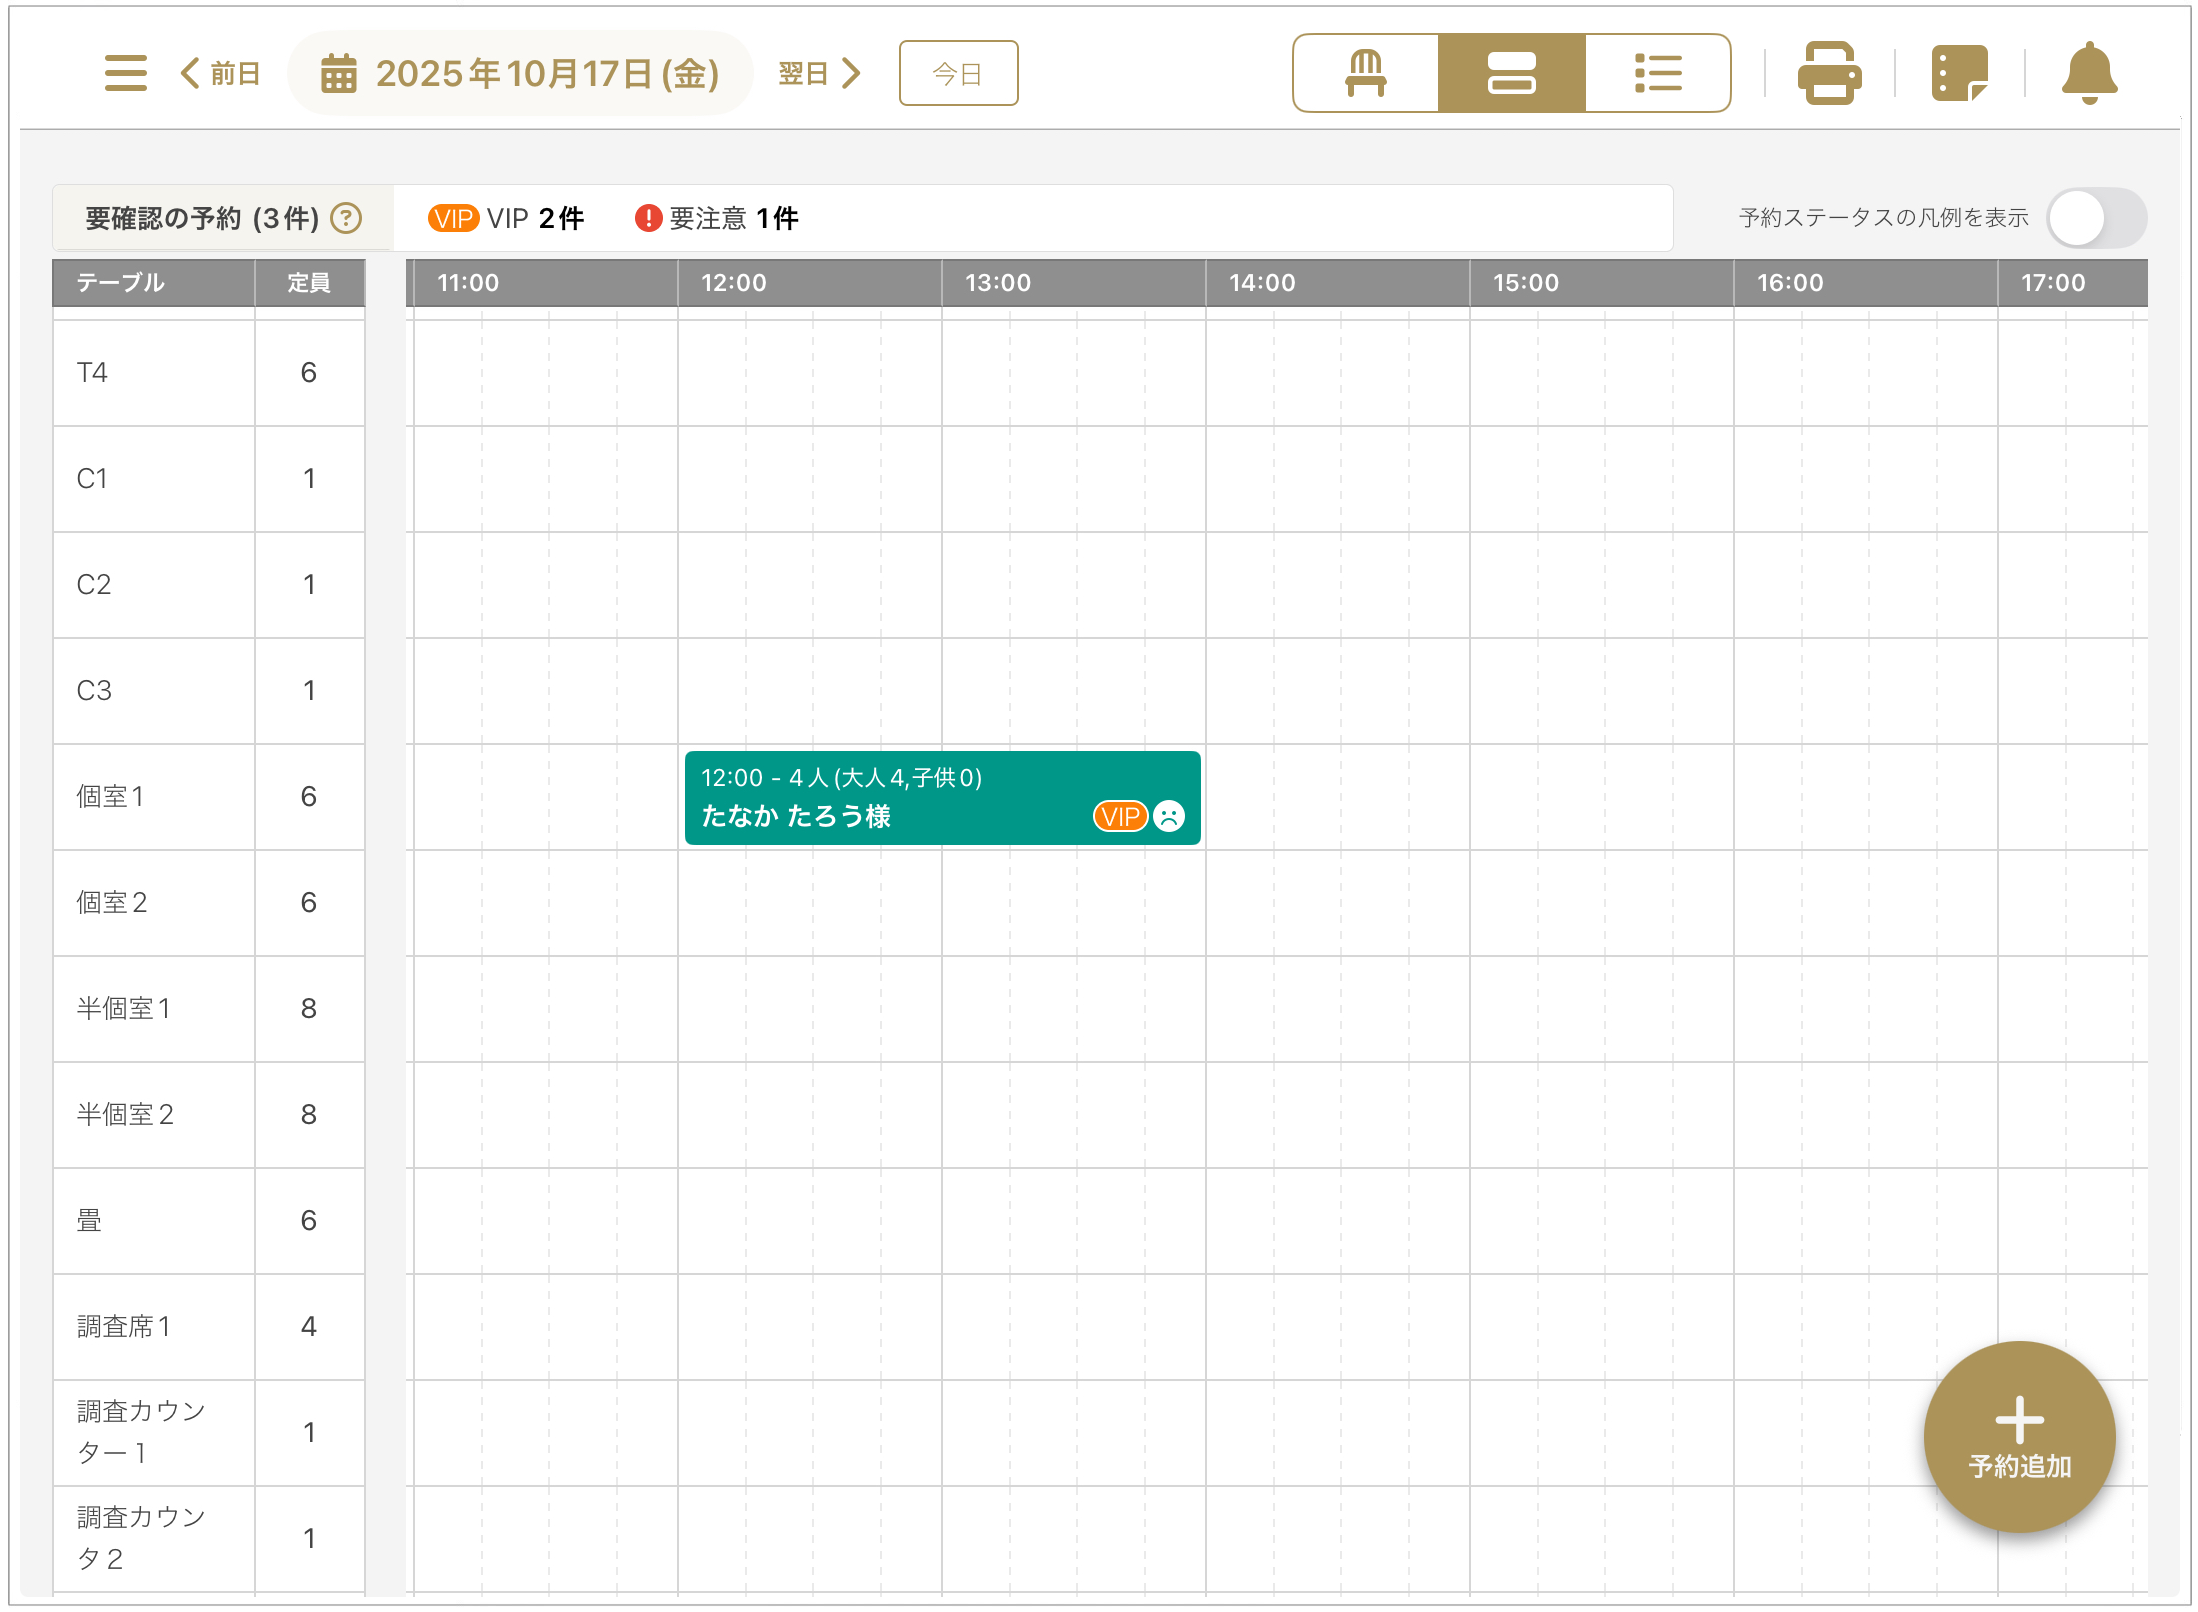Go to previous day with 前日
This screenshot has width=2198, height=1612.
(x=221, y=73)
